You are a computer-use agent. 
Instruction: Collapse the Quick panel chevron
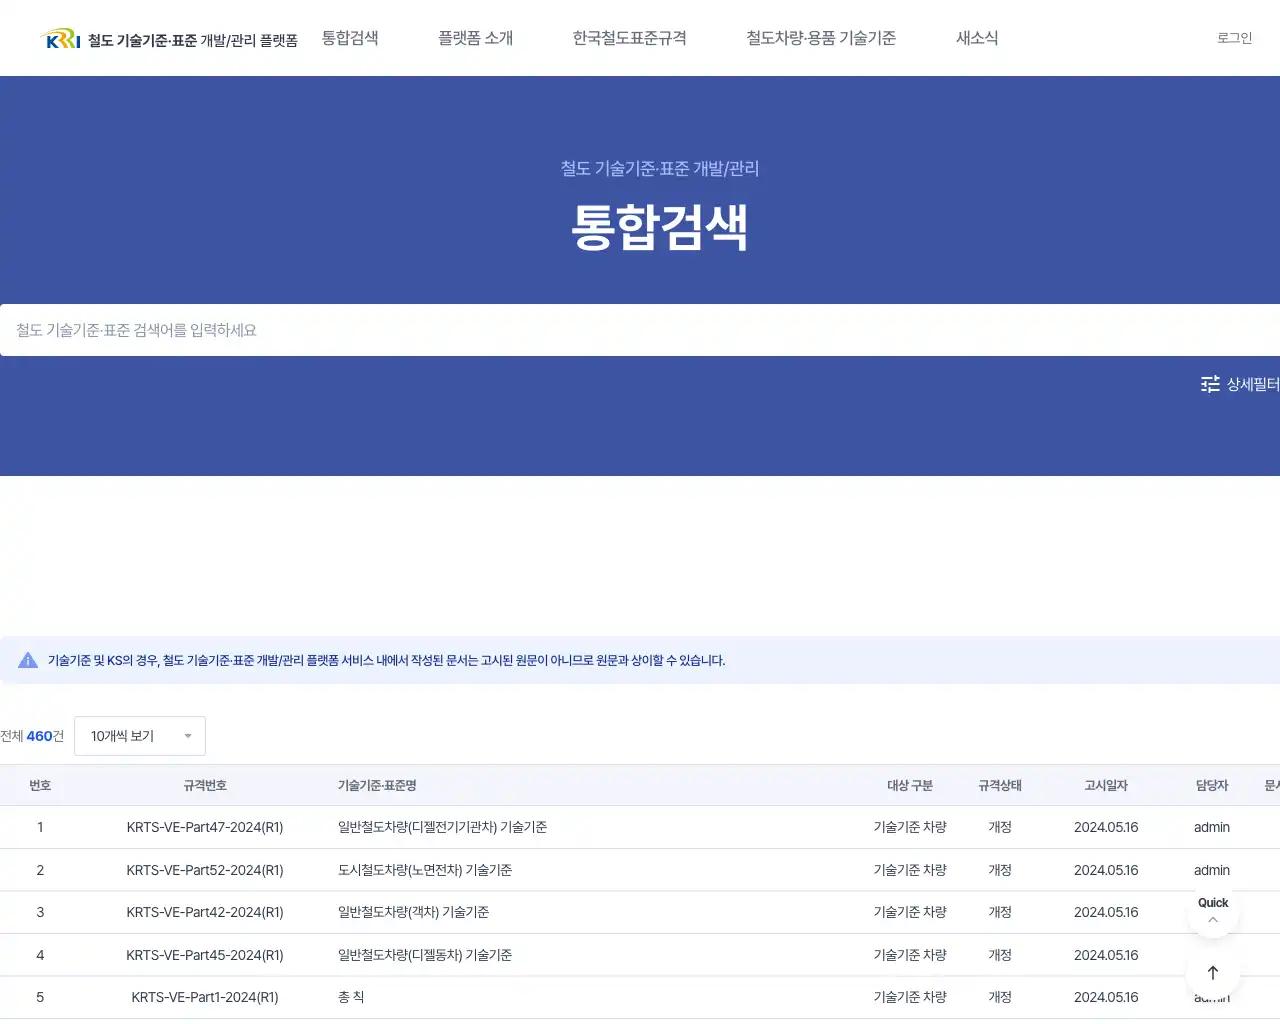click(1212, 919)
